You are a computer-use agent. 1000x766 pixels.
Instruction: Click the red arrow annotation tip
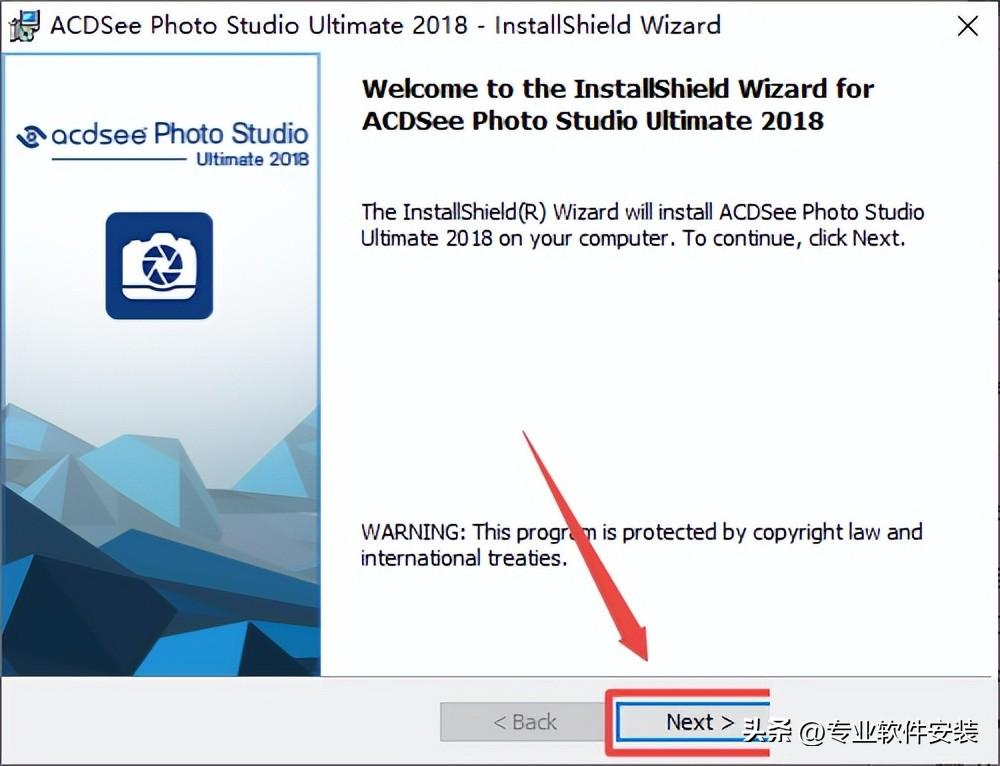tap(643, 654)
